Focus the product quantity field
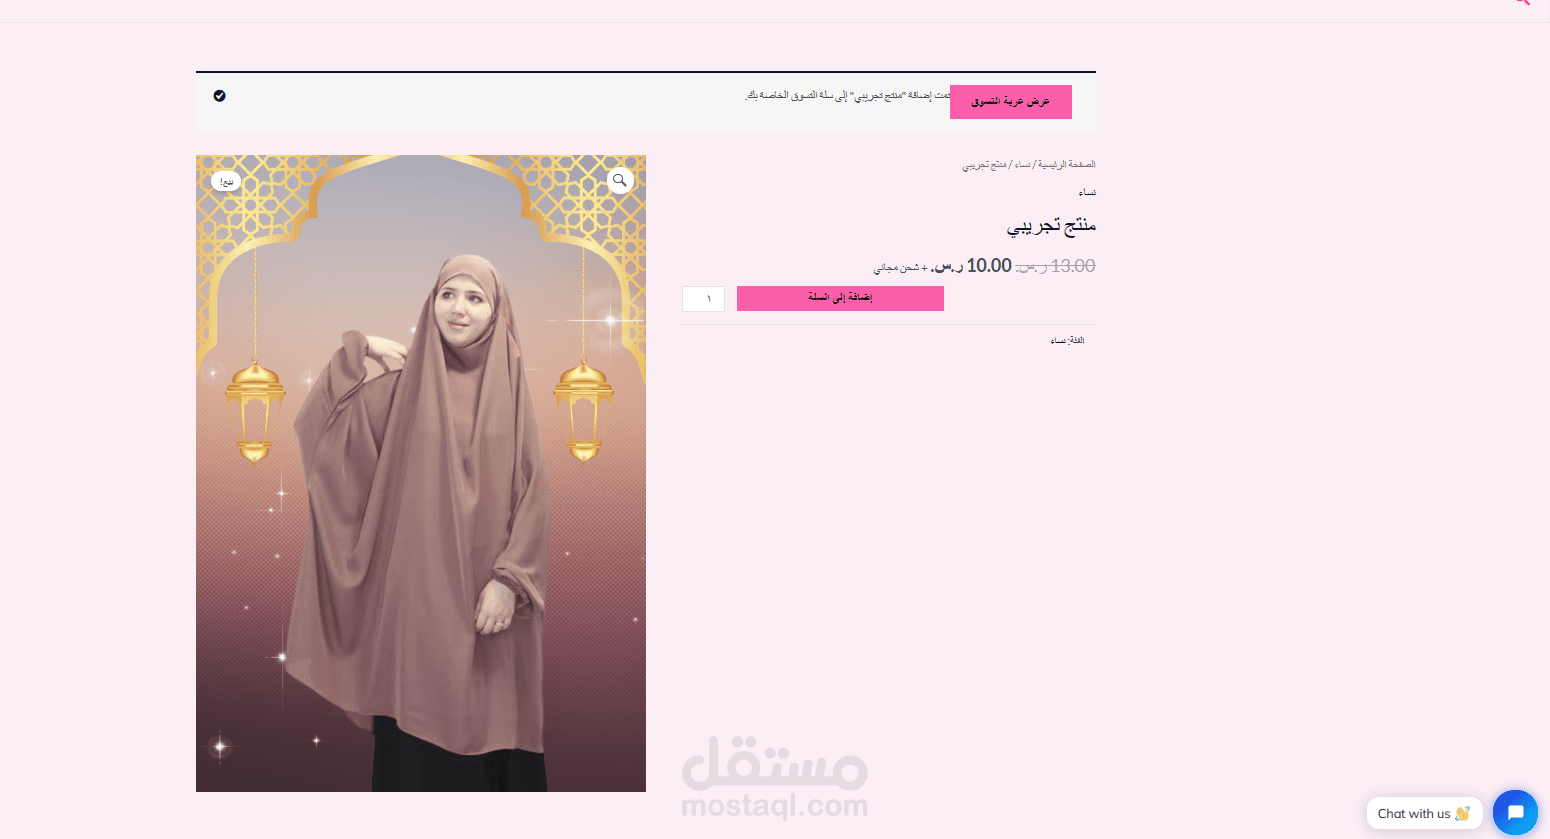The height and width of the screenshot is (839, 1550). click(x=703, y=298)
